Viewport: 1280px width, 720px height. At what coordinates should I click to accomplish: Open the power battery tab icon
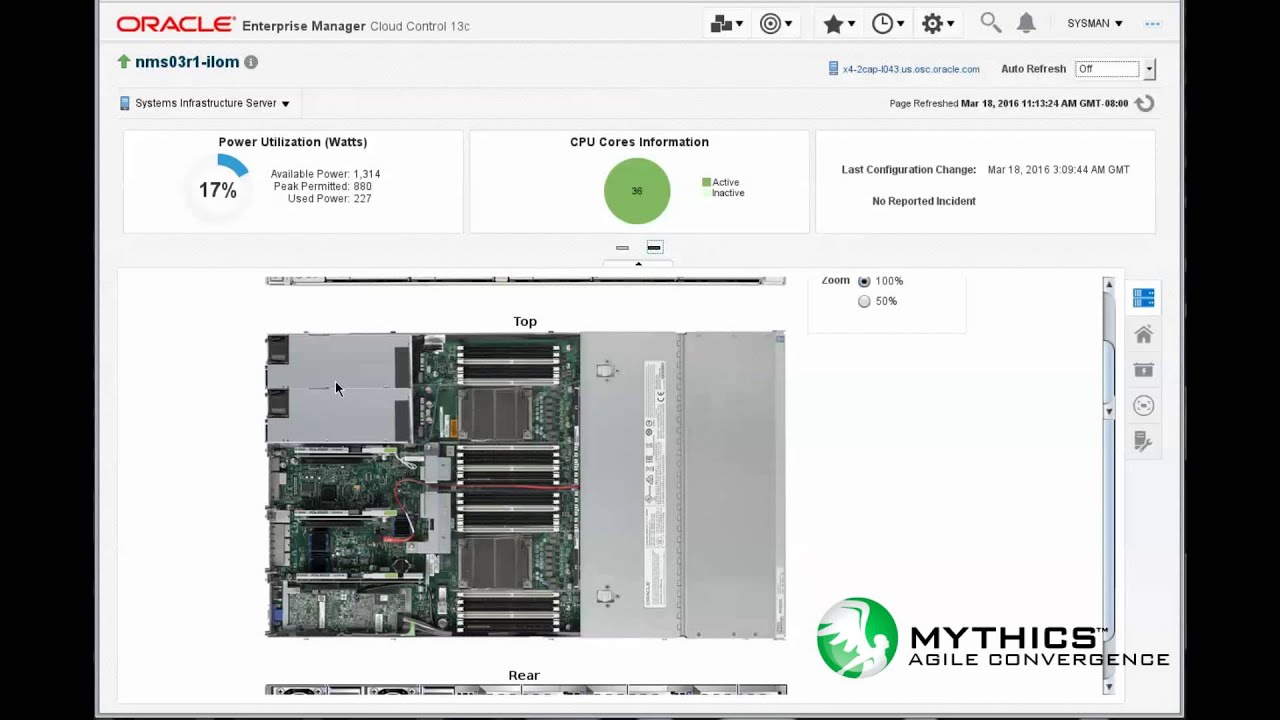[1144, 370]
